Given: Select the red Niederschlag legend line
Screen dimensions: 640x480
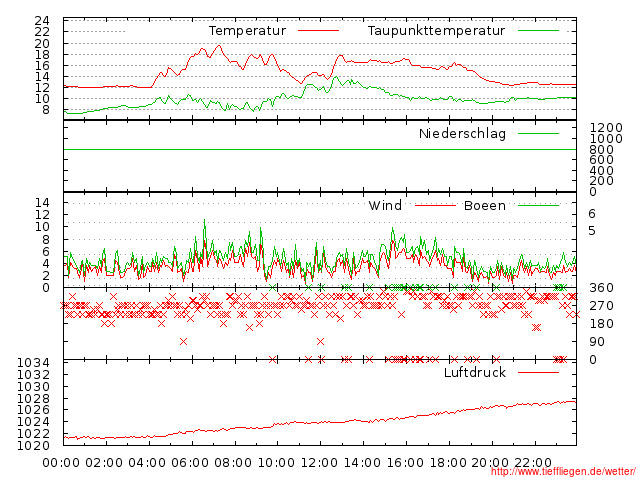Looking at the screenshot, I should (x=539, y=134).
